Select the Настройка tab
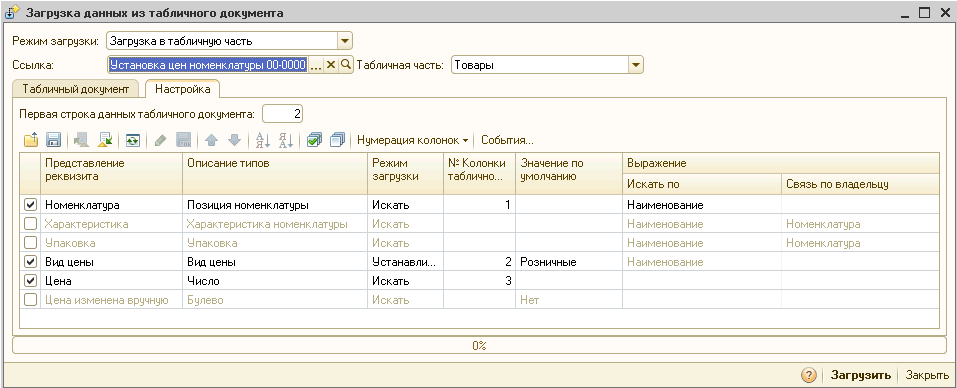Image resolution: width=957 pixels, height=388 pixels. pyautogui.click(x=182, y=89)
